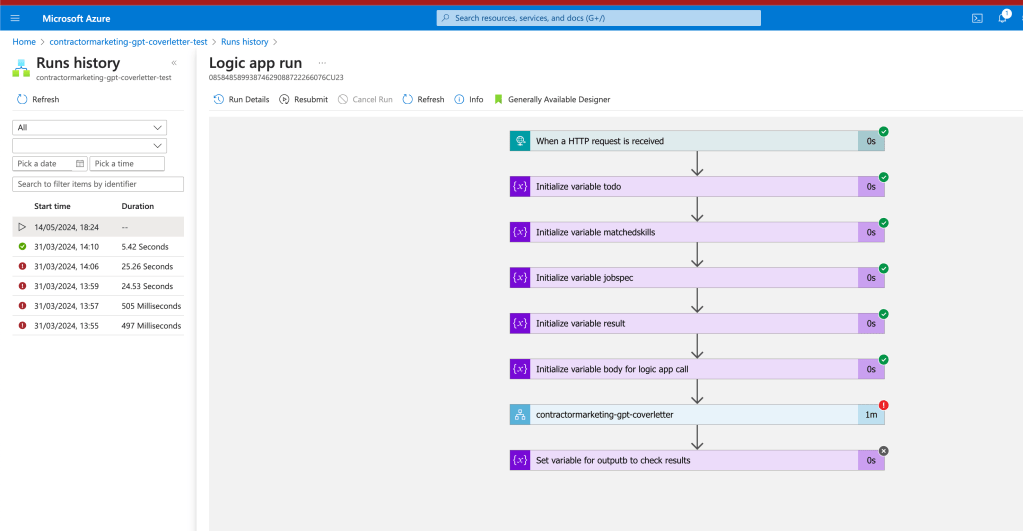The width and height of the screenshot is (1023, 531).
Task: Click Run Details in toolbar
Action: coord(241,99)
